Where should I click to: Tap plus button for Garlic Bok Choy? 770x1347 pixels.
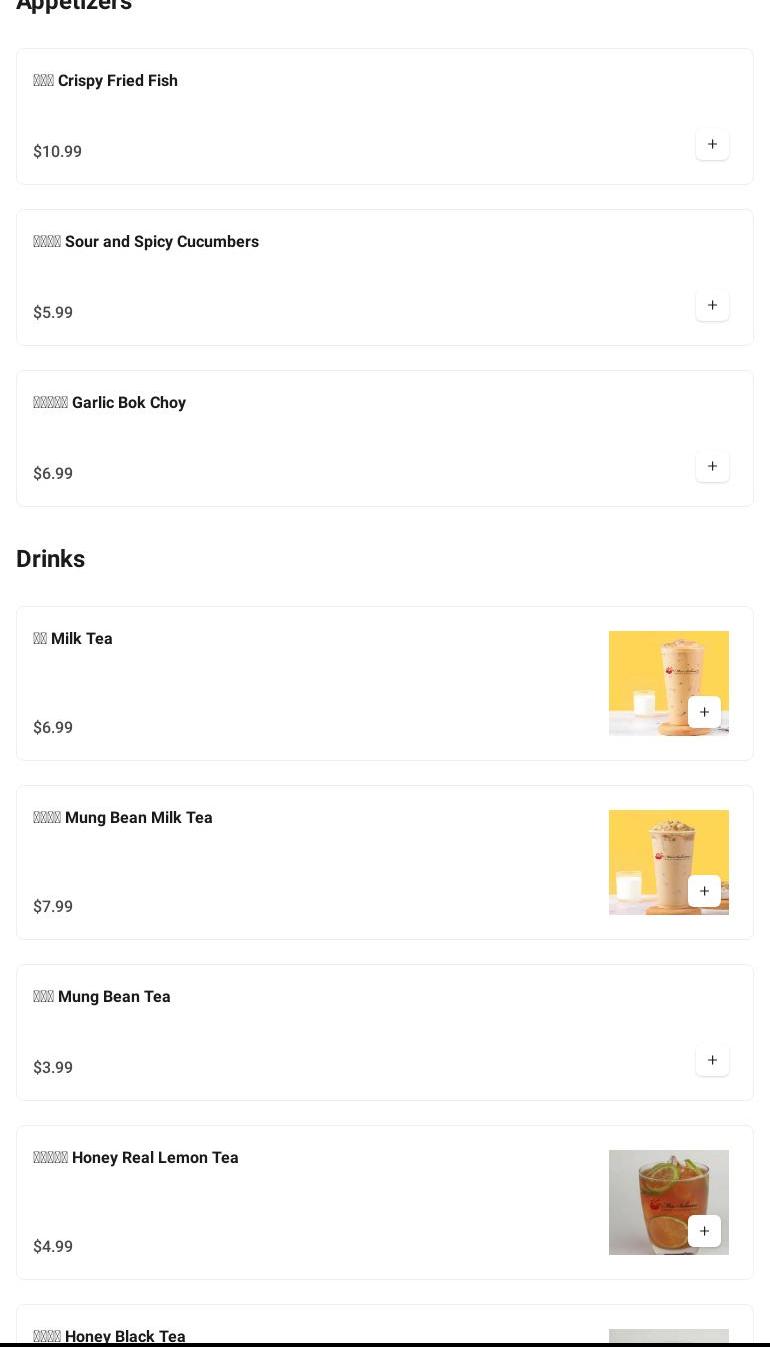[712, 467]
